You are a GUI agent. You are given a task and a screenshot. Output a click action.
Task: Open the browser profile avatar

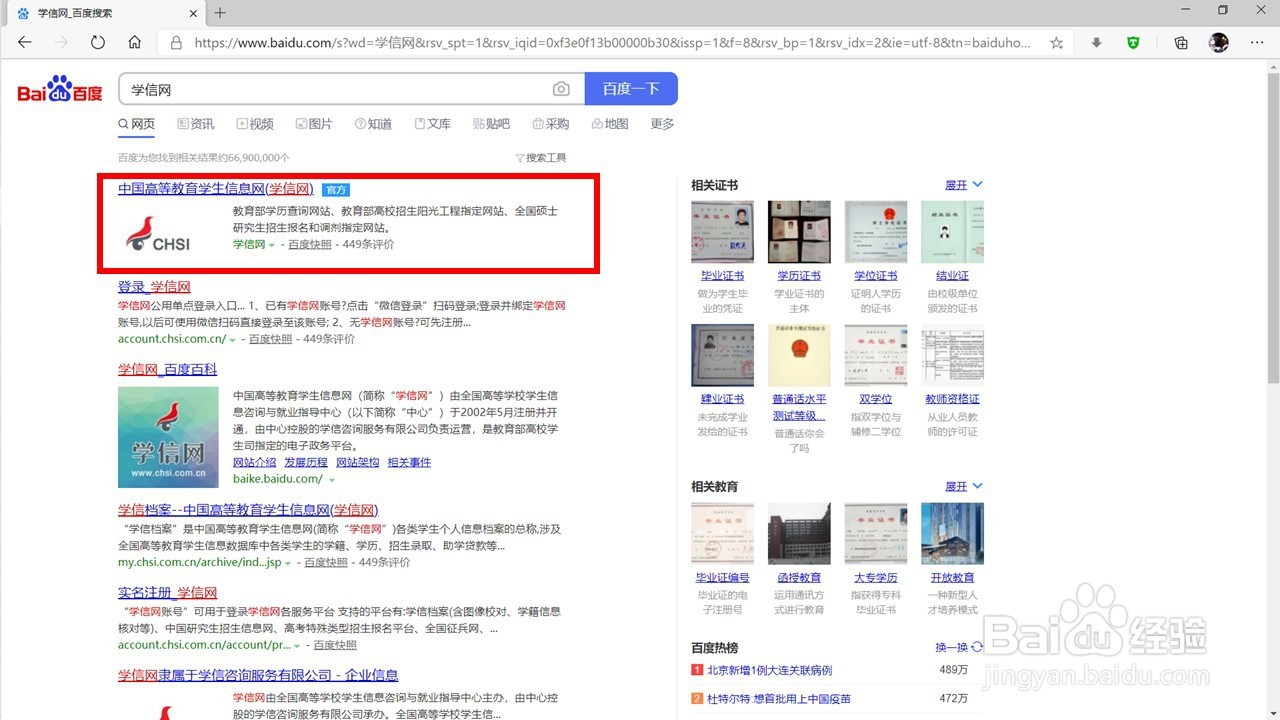pyautogui.click(x=1218, y=42)
